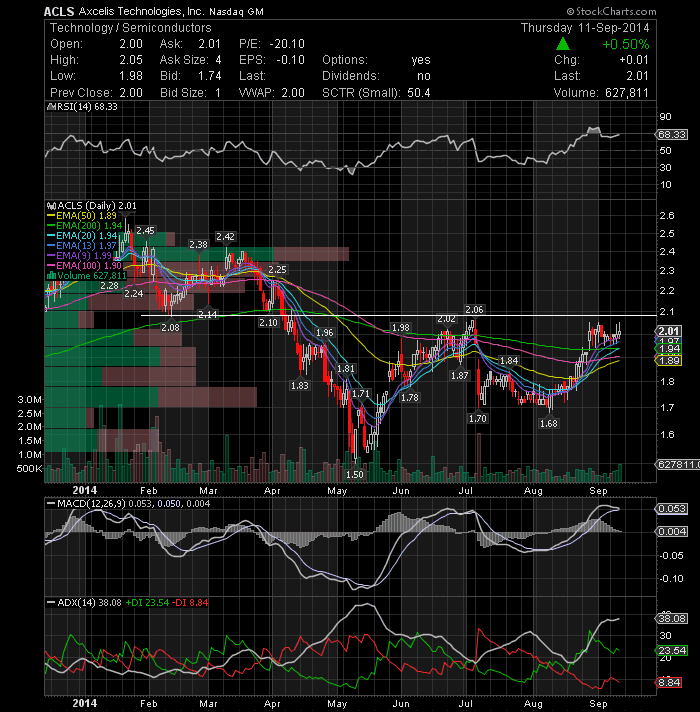The image size is (700, 712).
Task: Click the Axcelis Technologies, Inc. company name
Action: [x=141, y=11]
